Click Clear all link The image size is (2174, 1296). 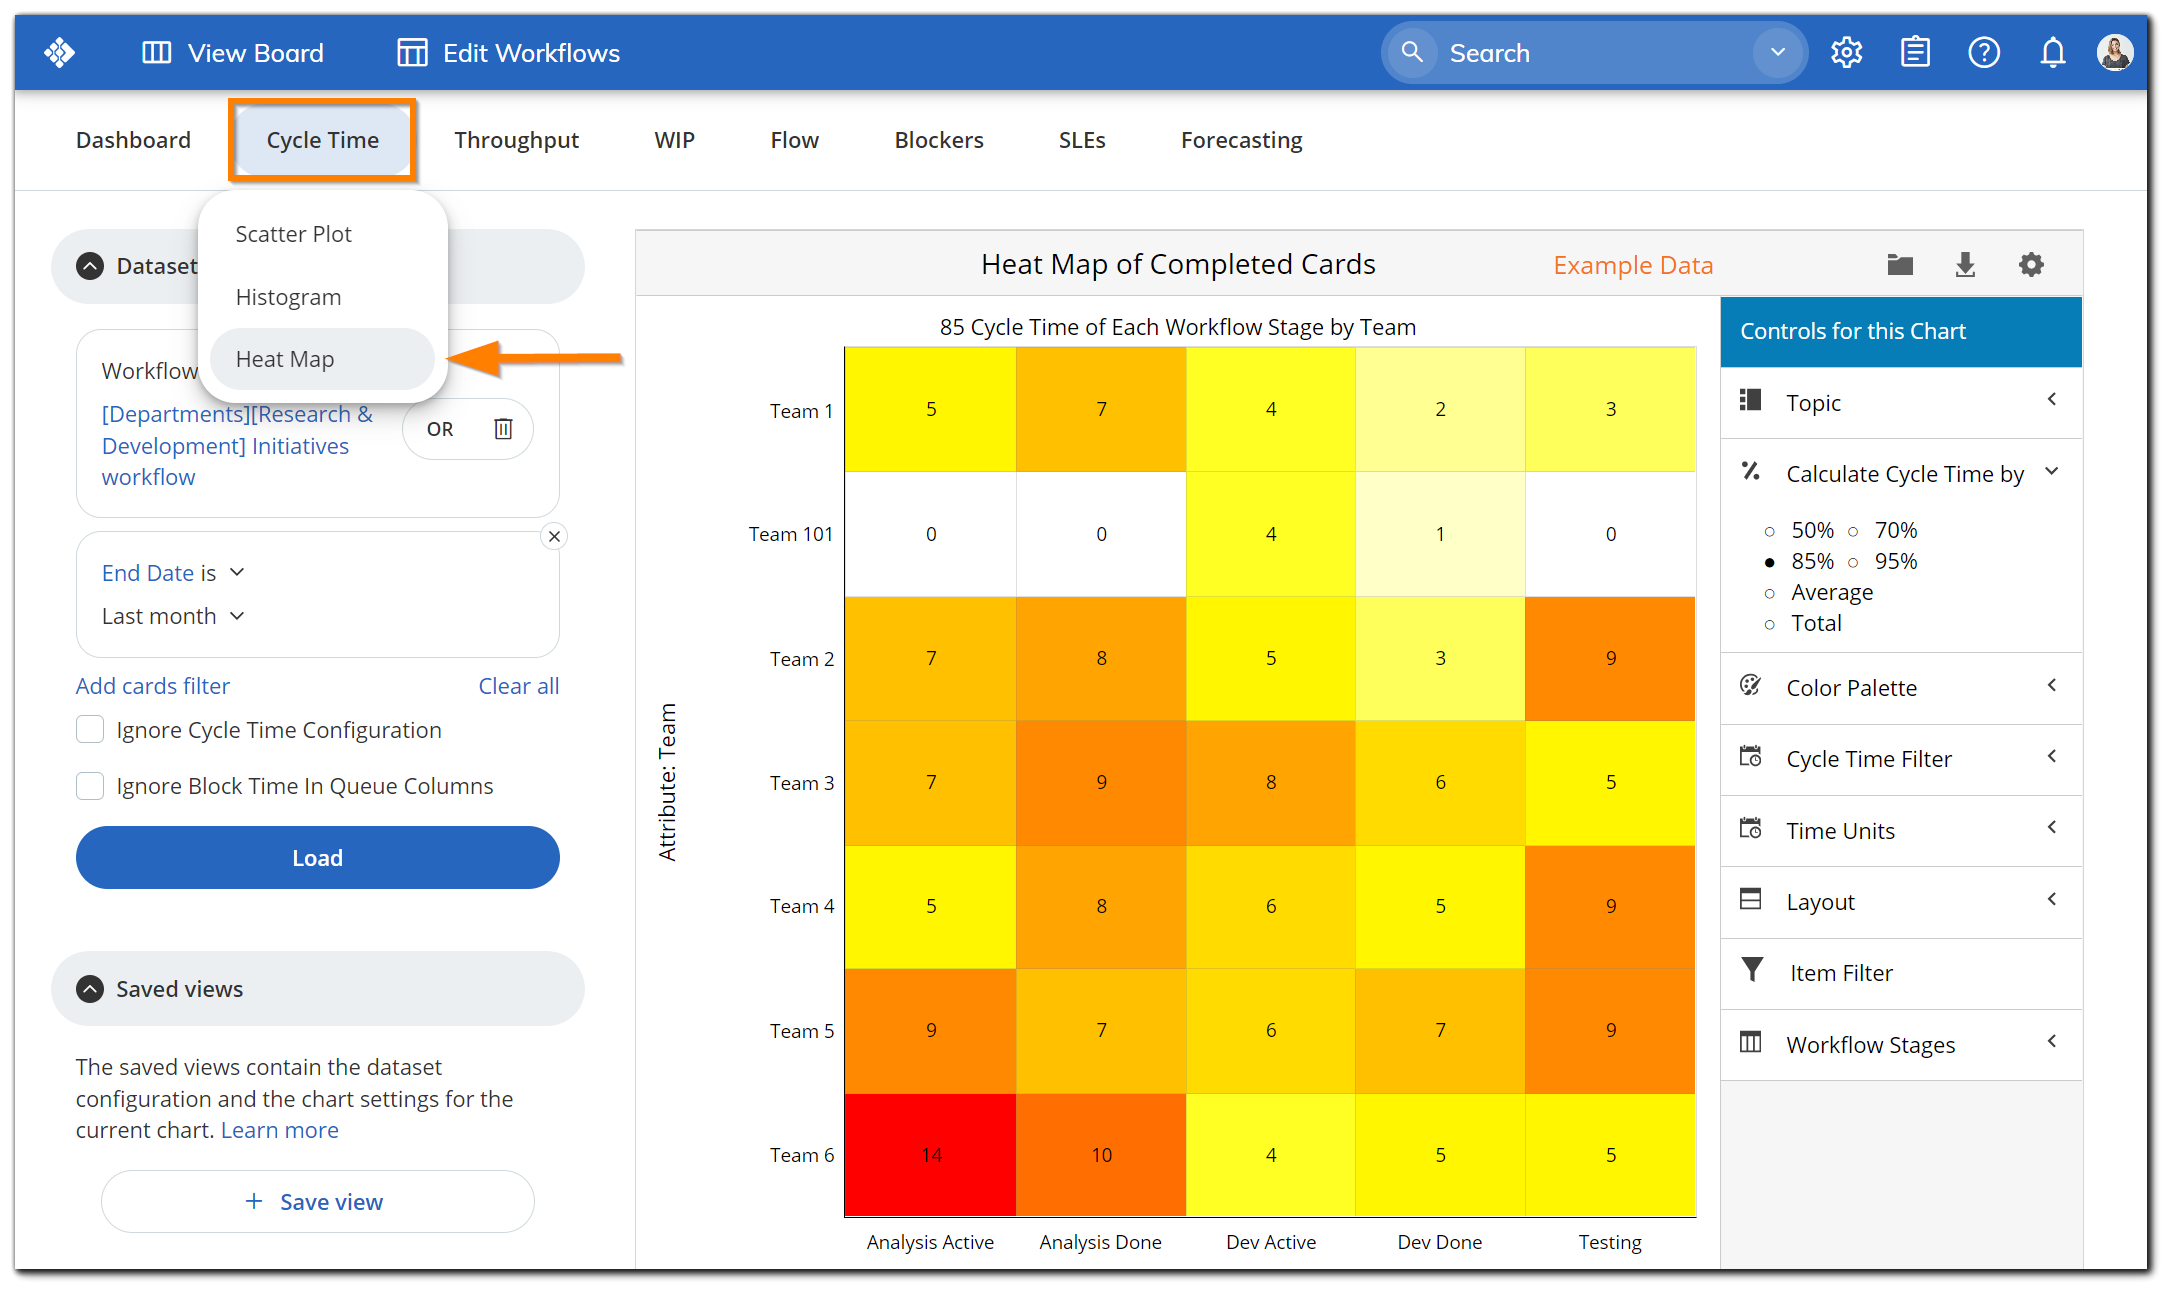[x=518, y=686]
